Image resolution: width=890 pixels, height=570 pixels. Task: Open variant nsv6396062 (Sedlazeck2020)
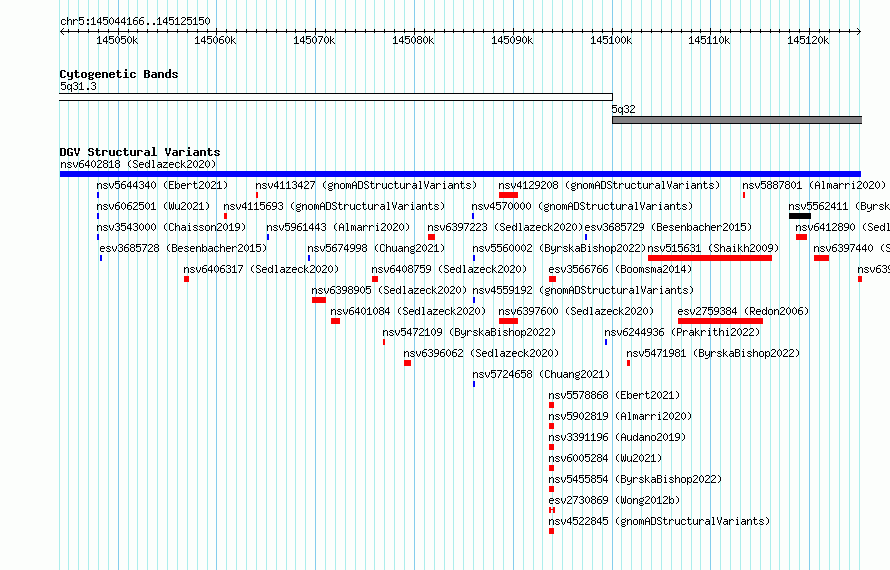[481, 353]
